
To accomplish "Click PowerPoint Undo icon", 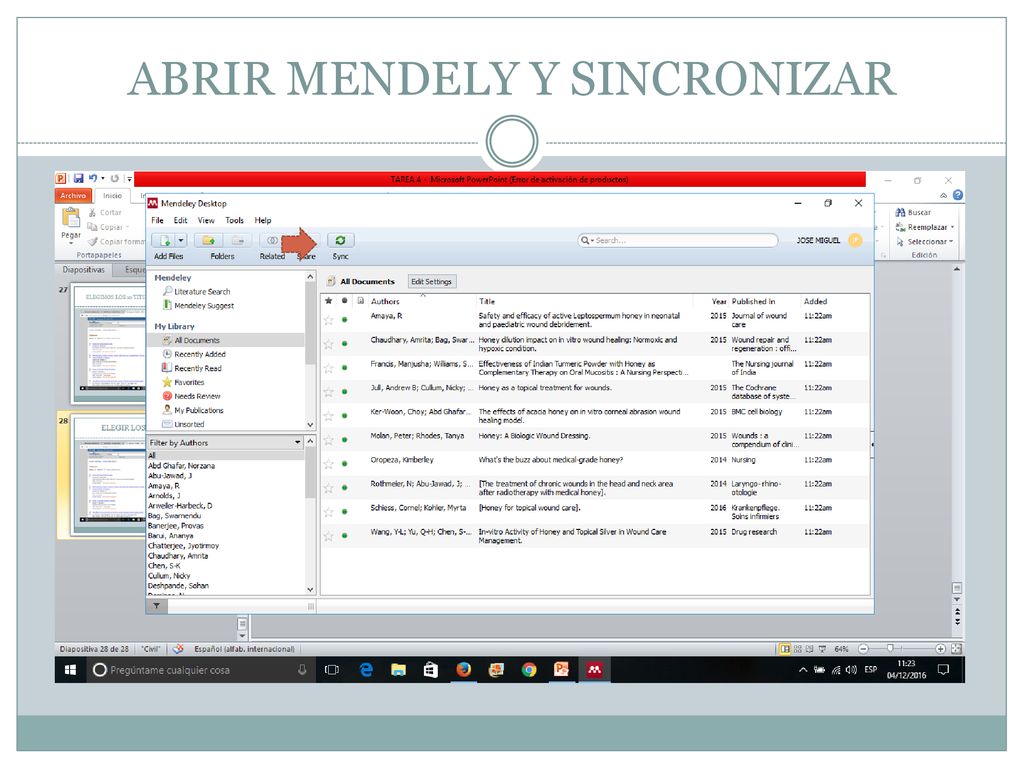I will [x=93, y=178].
